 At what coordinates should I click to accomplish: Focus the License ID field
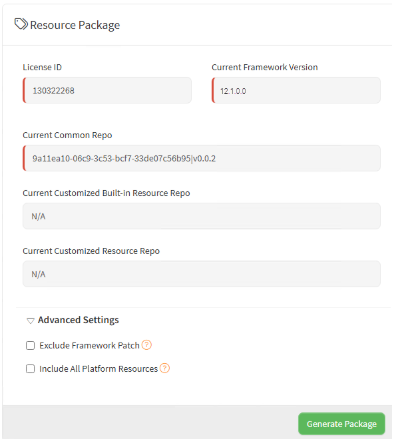click(107, 90)
